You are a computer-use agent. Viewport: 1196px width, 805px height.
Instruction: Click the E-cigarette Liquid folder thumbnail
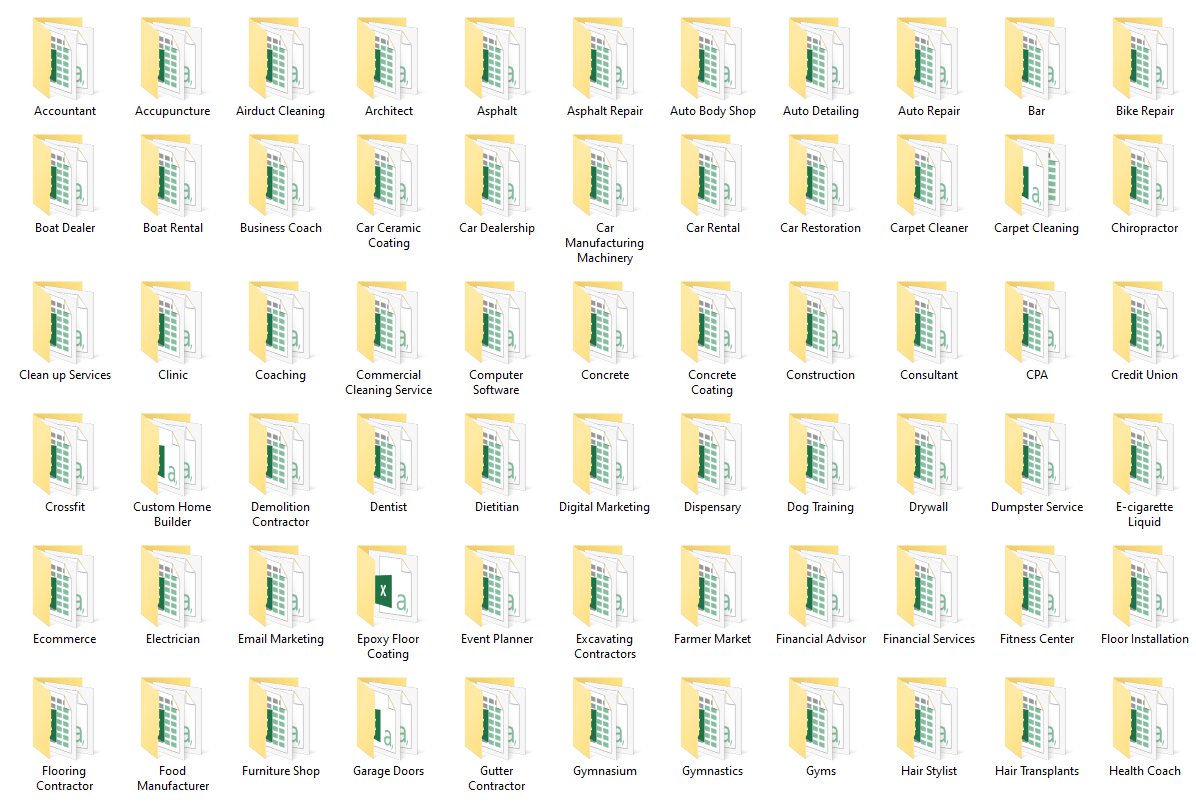click(1144, 454)
